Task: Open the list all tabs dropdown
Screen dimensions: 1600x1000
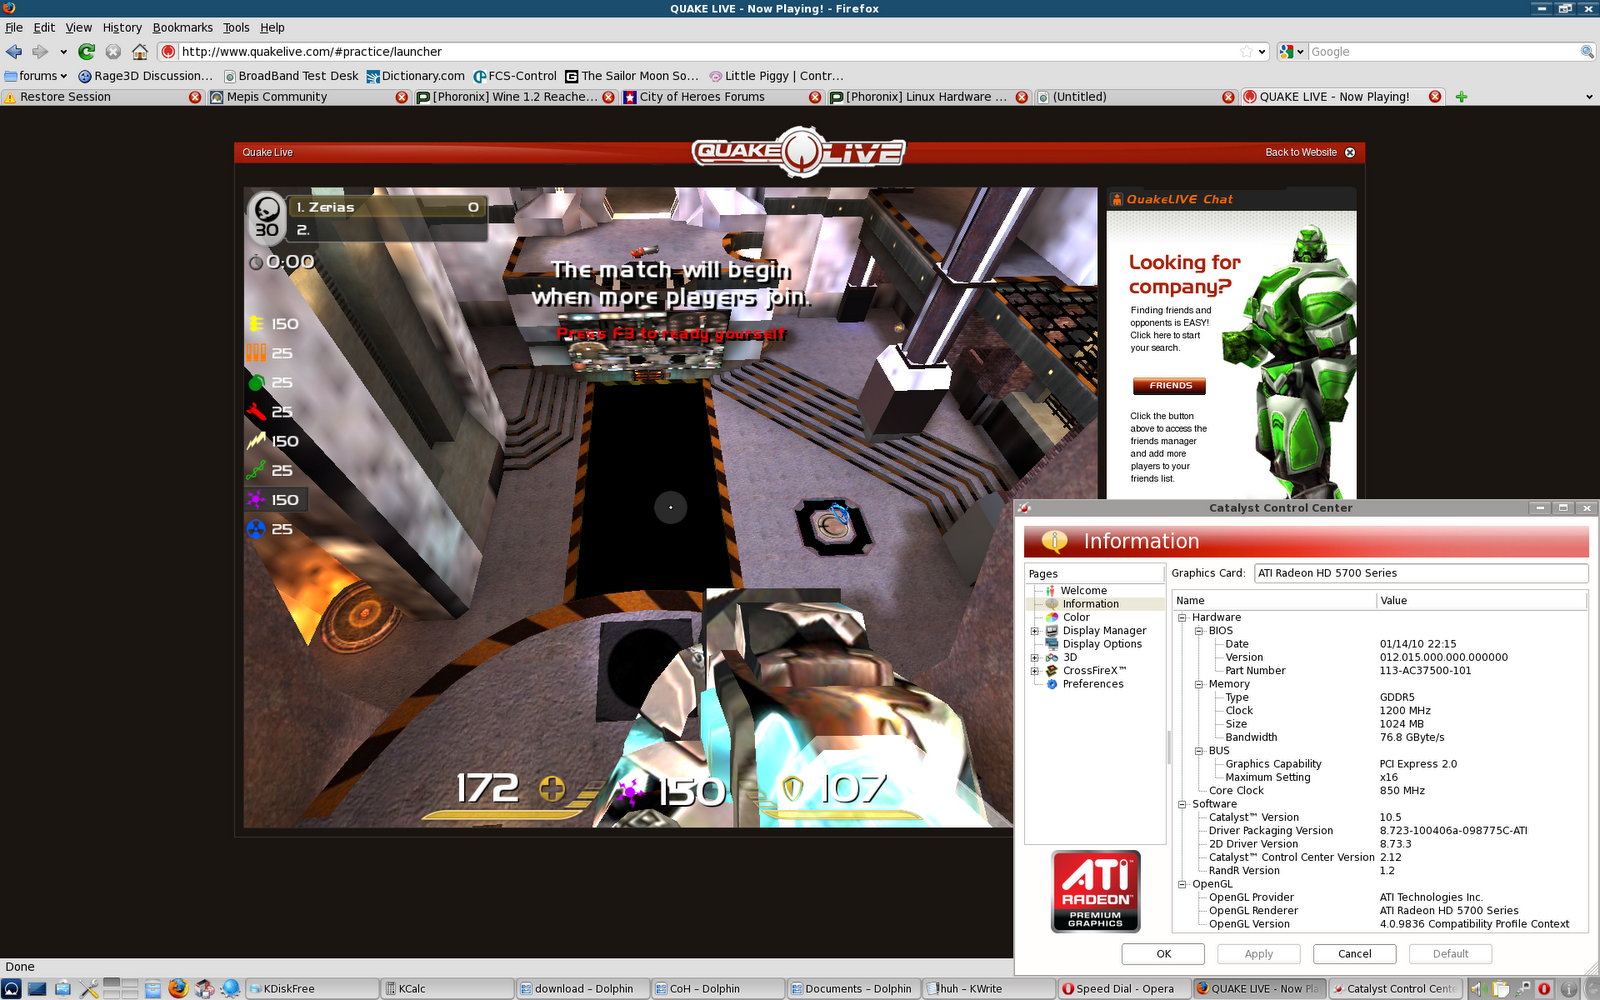Action: pos(1589,97)
